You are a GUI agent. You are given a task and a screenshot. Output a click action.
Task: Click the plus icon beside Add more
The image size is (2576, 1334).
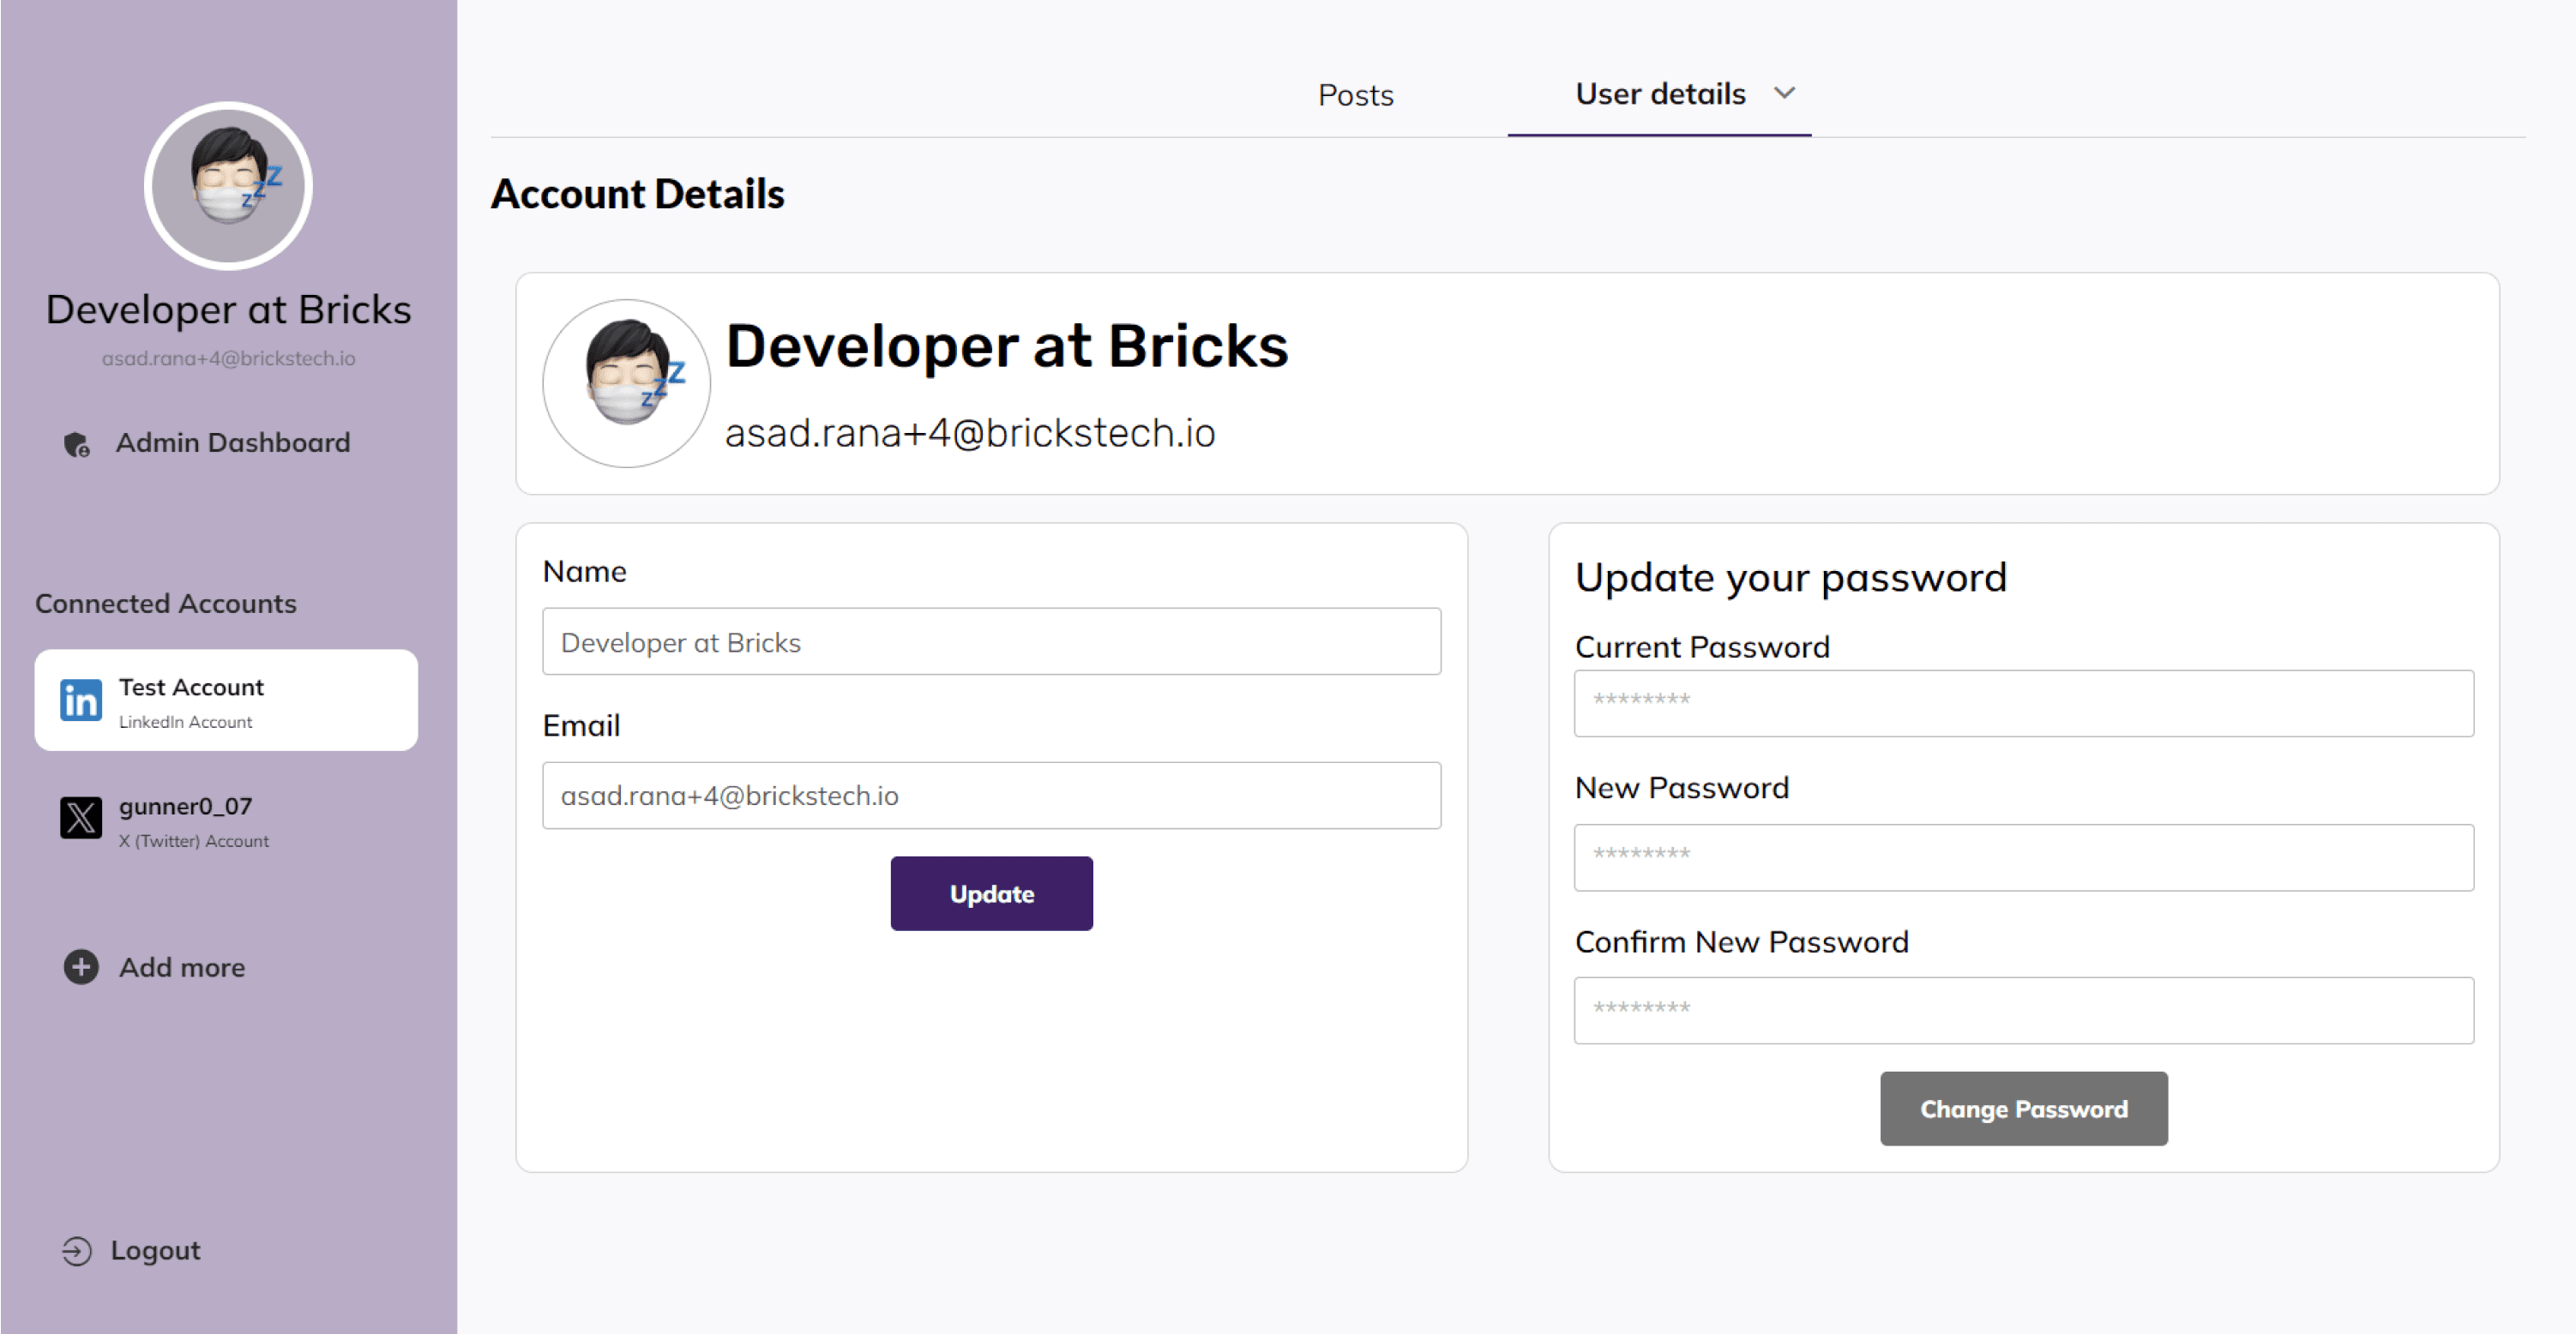[x=81, y=967]
